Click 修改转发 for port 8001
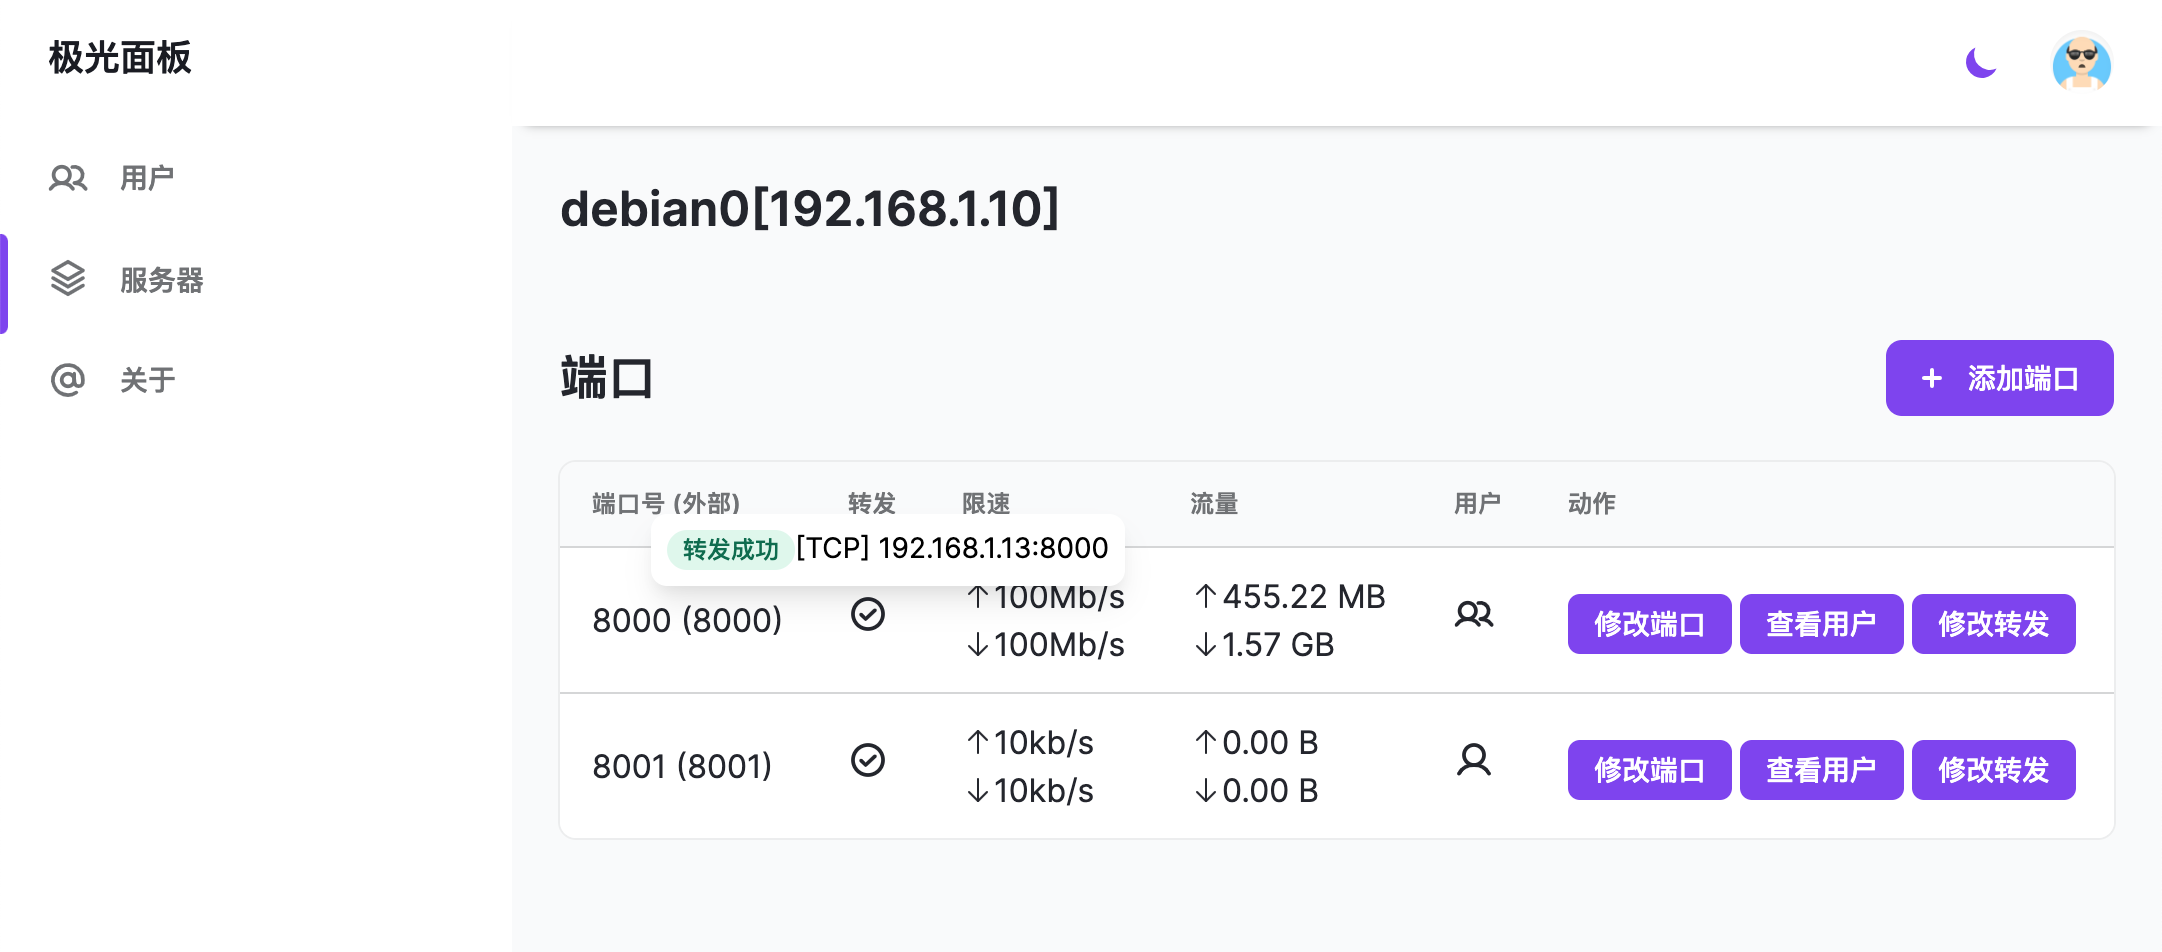The image size is (2162, 952). (1993, 770)
